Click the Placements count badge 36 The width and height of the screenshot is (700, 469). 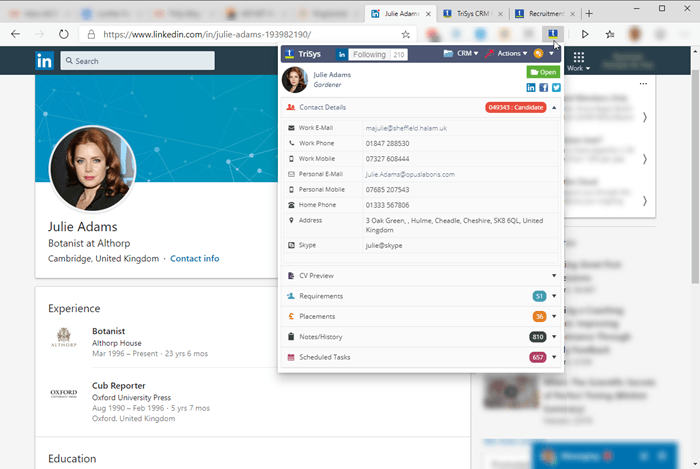coord(539,316)
